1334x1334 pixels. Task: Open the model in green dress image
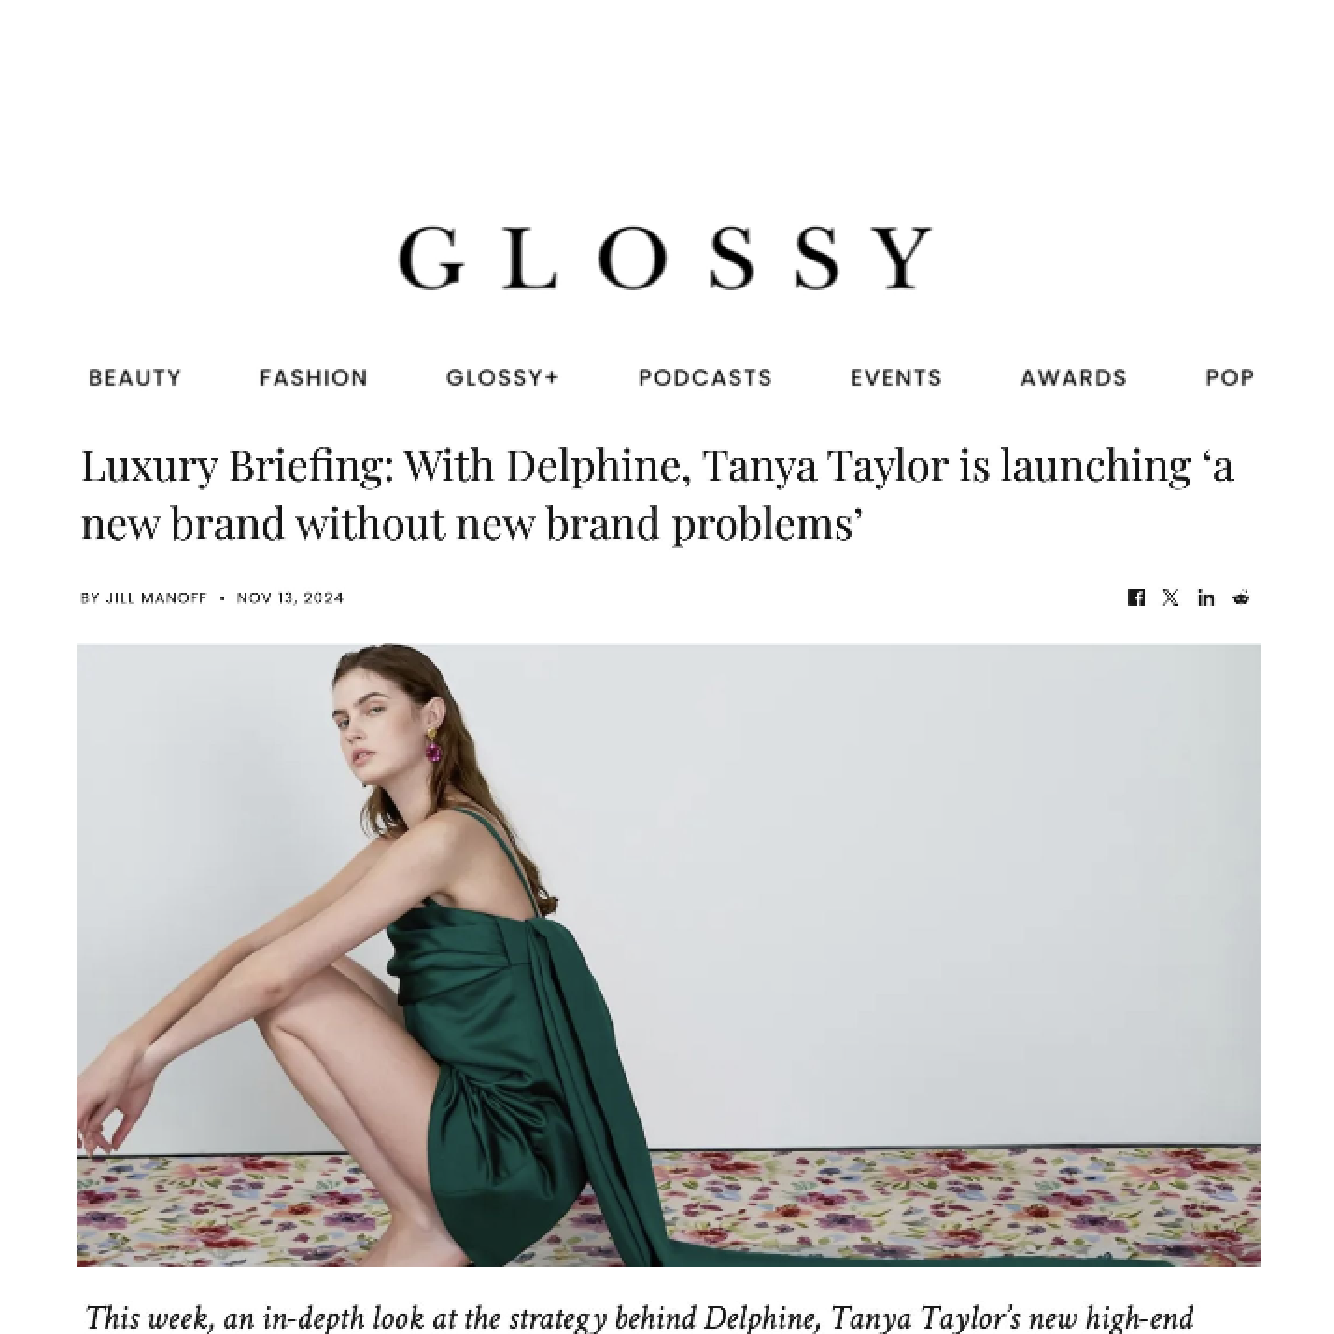pyautogui.click(x=668, y=955)
